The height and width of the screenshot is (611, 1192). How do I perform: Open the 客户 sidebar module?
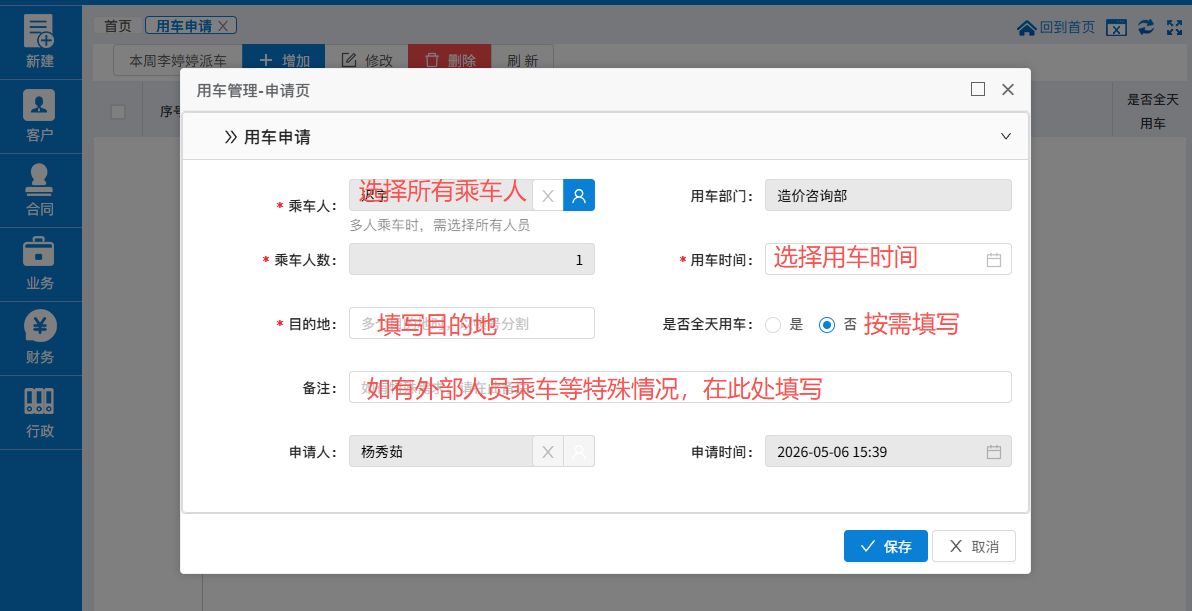pyautogui.click(x=40, y=116)
